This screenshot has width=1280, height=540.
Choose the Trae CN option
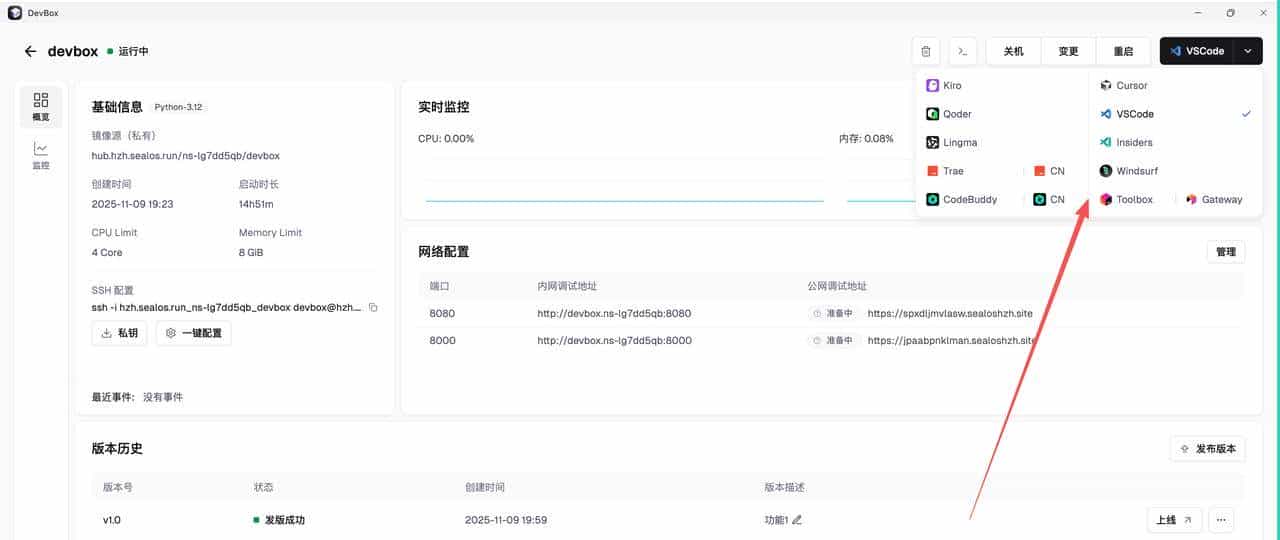(1052, 171)
